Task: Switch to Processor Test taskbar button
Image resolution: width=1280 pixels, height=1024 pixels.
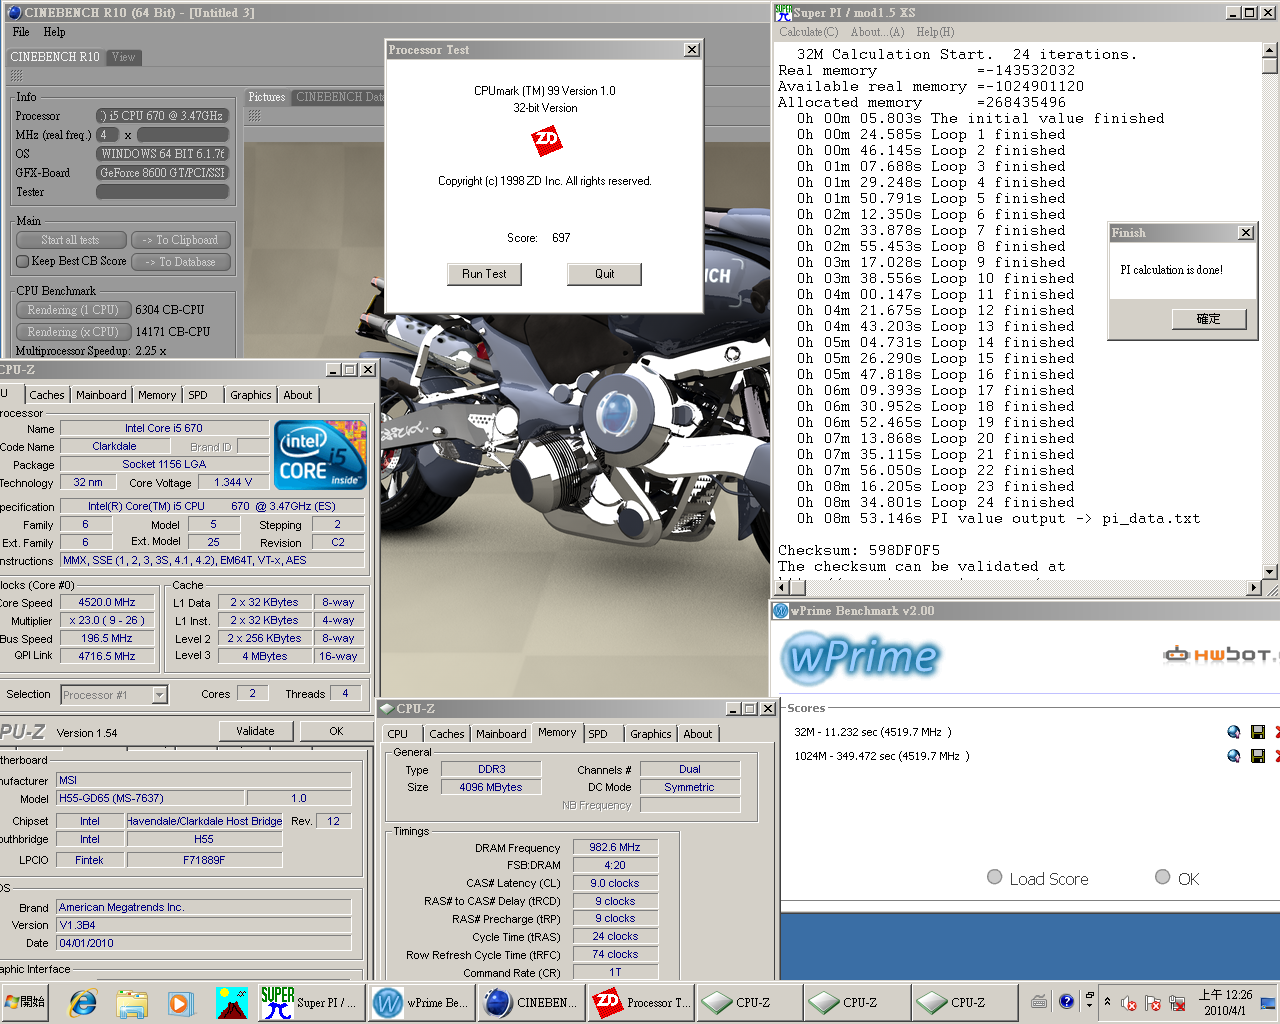Action: (x=640, y=1002)
